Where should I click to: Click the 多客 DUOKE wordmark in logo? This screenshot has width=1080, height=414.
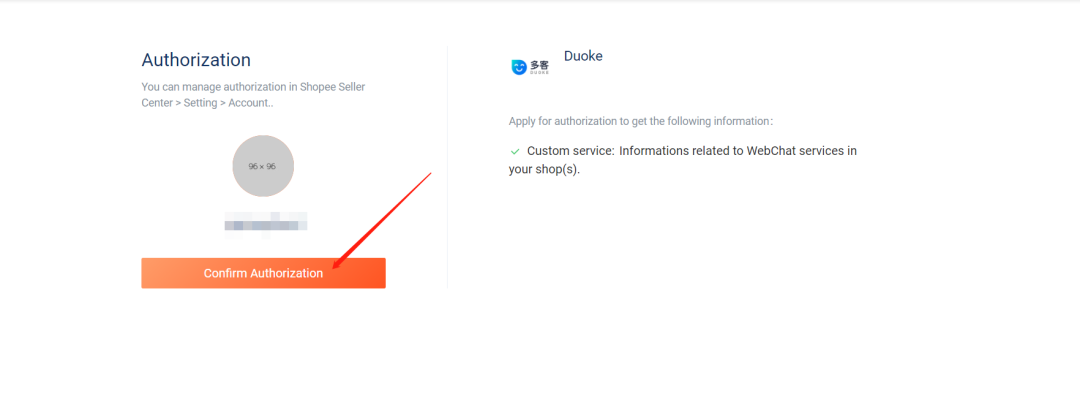point(540,67)
